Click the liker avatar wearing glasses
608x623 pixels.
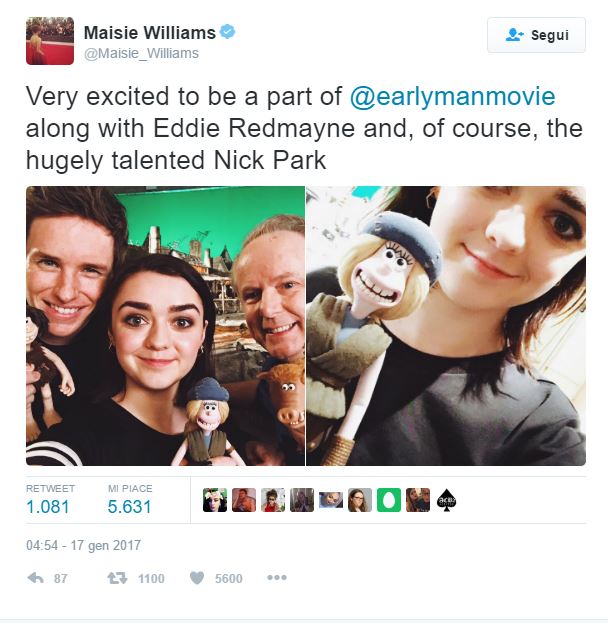pyautogui.click(x=360, y=500)
